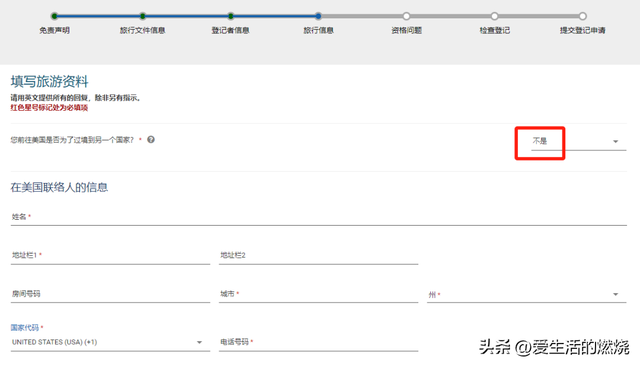Jump to the 提交登记申请 step
640x366 pixels.
(x=582, y=24)
